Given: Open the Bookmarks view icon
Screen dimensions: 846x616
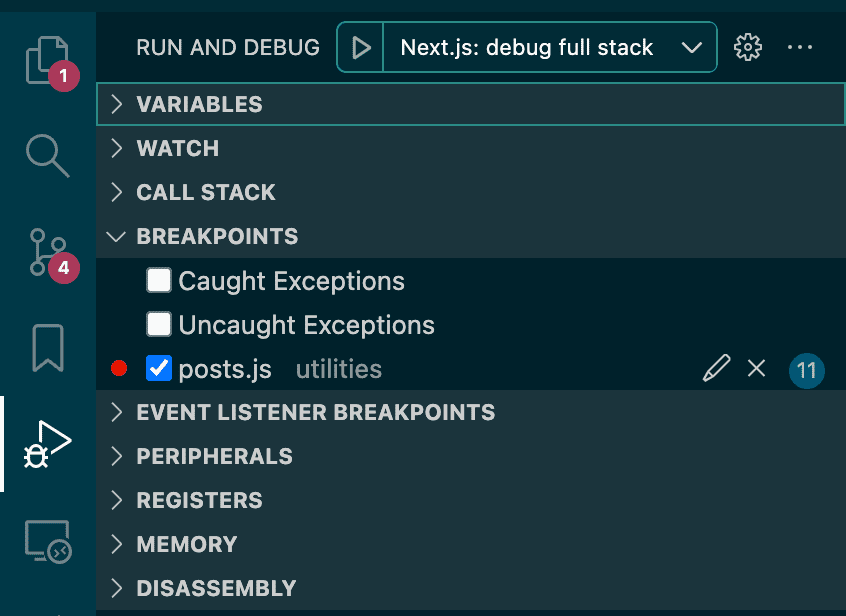Looking at the screenshot, I should click(47, 347).
